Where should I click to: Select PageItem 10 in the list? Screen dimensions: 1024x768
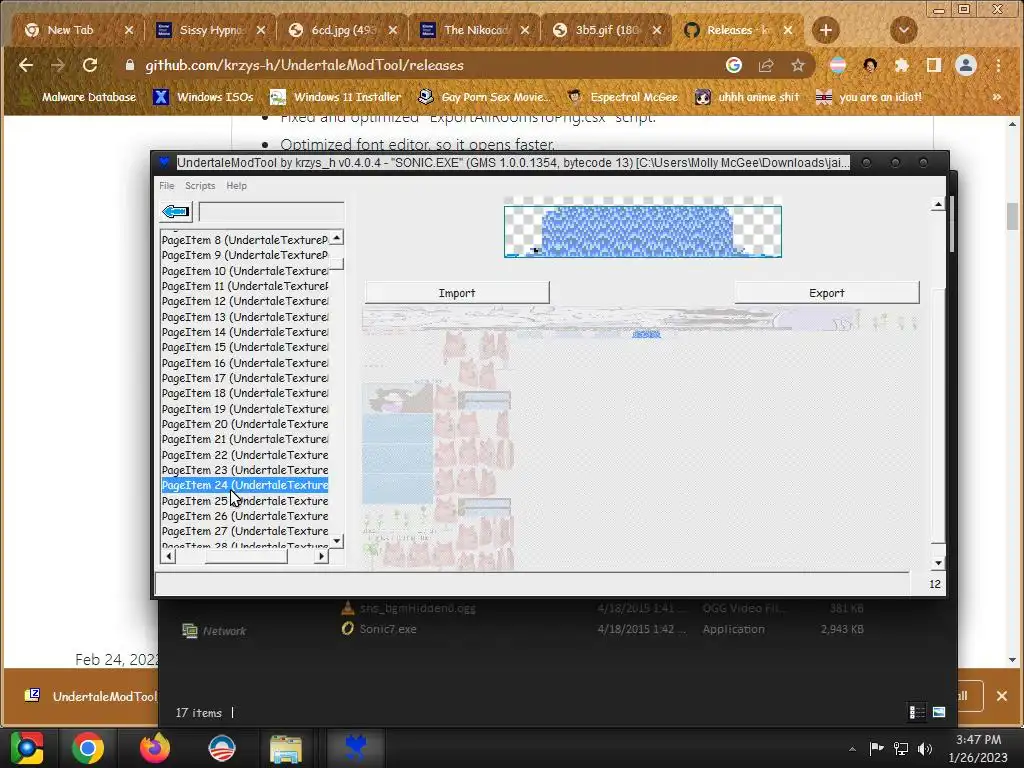(x=245, y=270)
